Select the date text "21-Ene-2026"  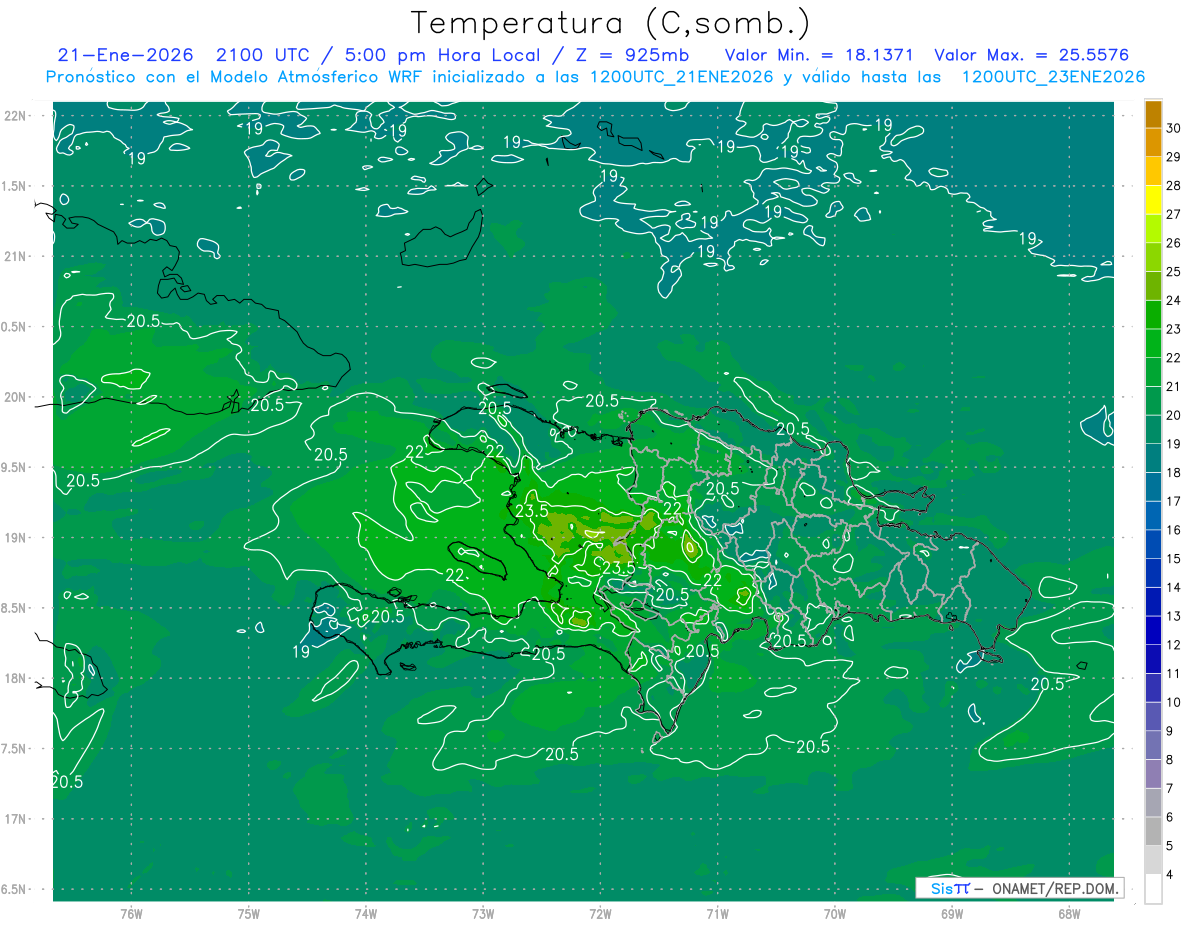point(125,56)
